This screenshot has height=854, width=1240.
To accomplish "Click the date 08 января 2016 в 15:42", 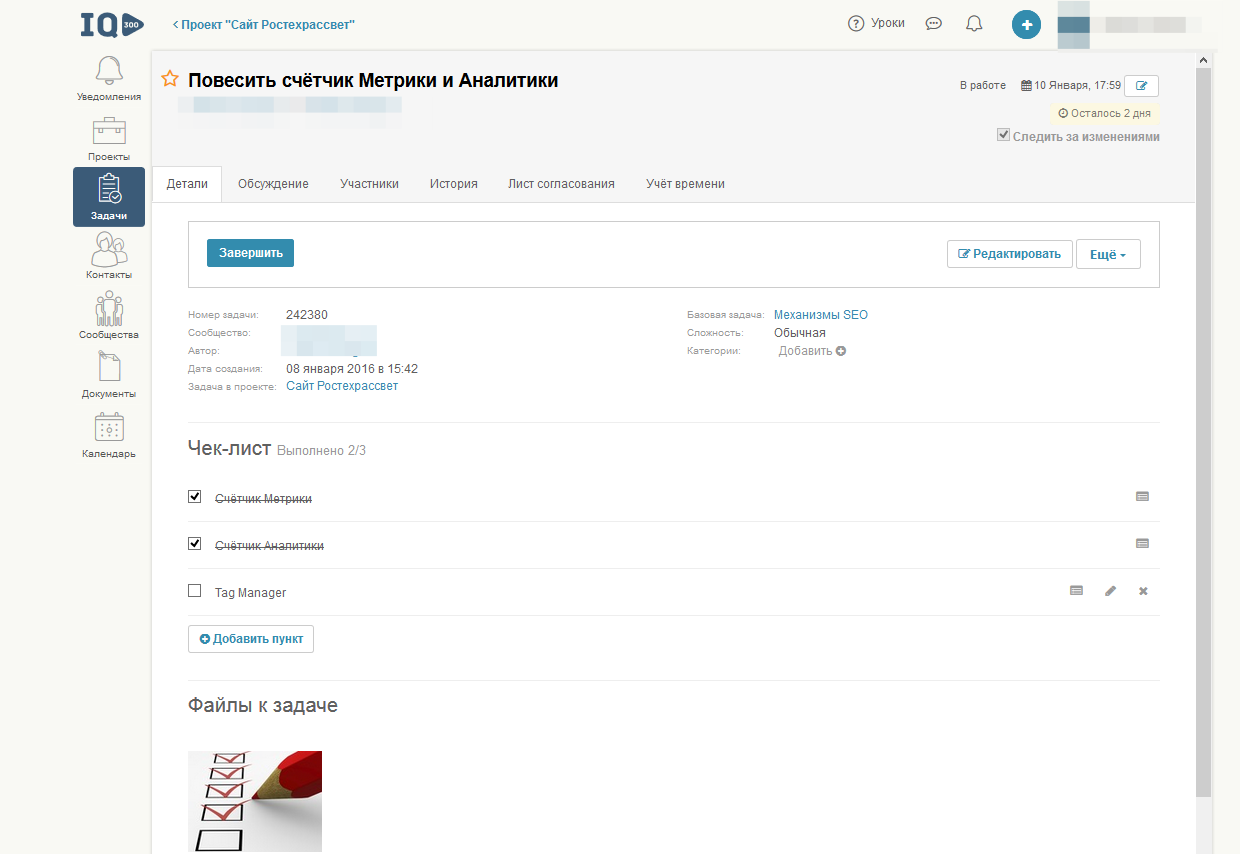I will coord(352,369).
